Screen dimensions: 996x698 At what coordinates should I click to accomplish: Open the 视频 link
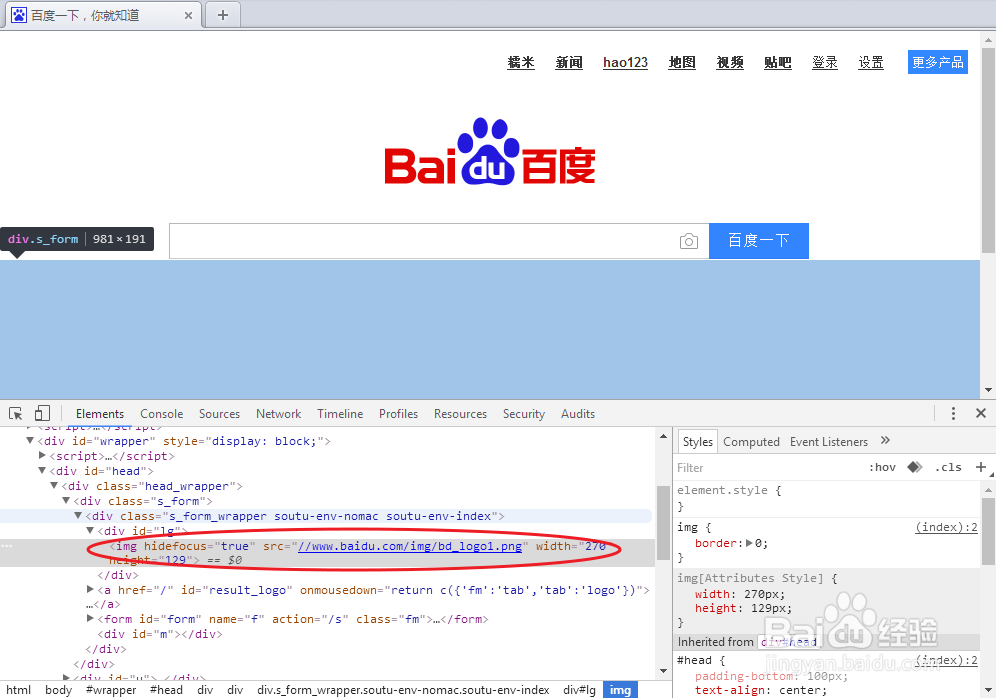730,62
